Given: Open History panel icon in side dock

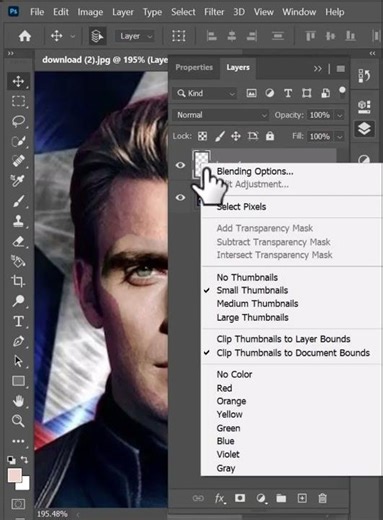Looking at the screenshot, I should click(x=364, y=76).
